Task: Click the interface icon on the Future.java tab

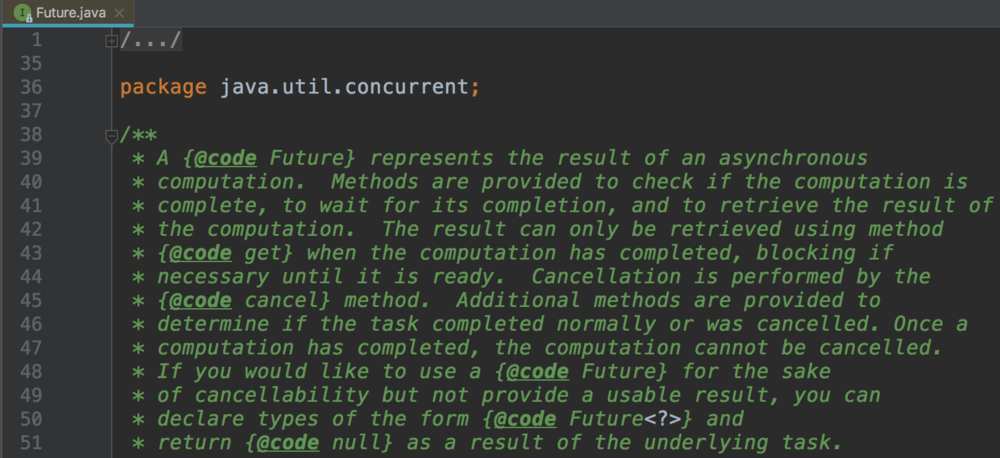Action: tap(21, 13)
